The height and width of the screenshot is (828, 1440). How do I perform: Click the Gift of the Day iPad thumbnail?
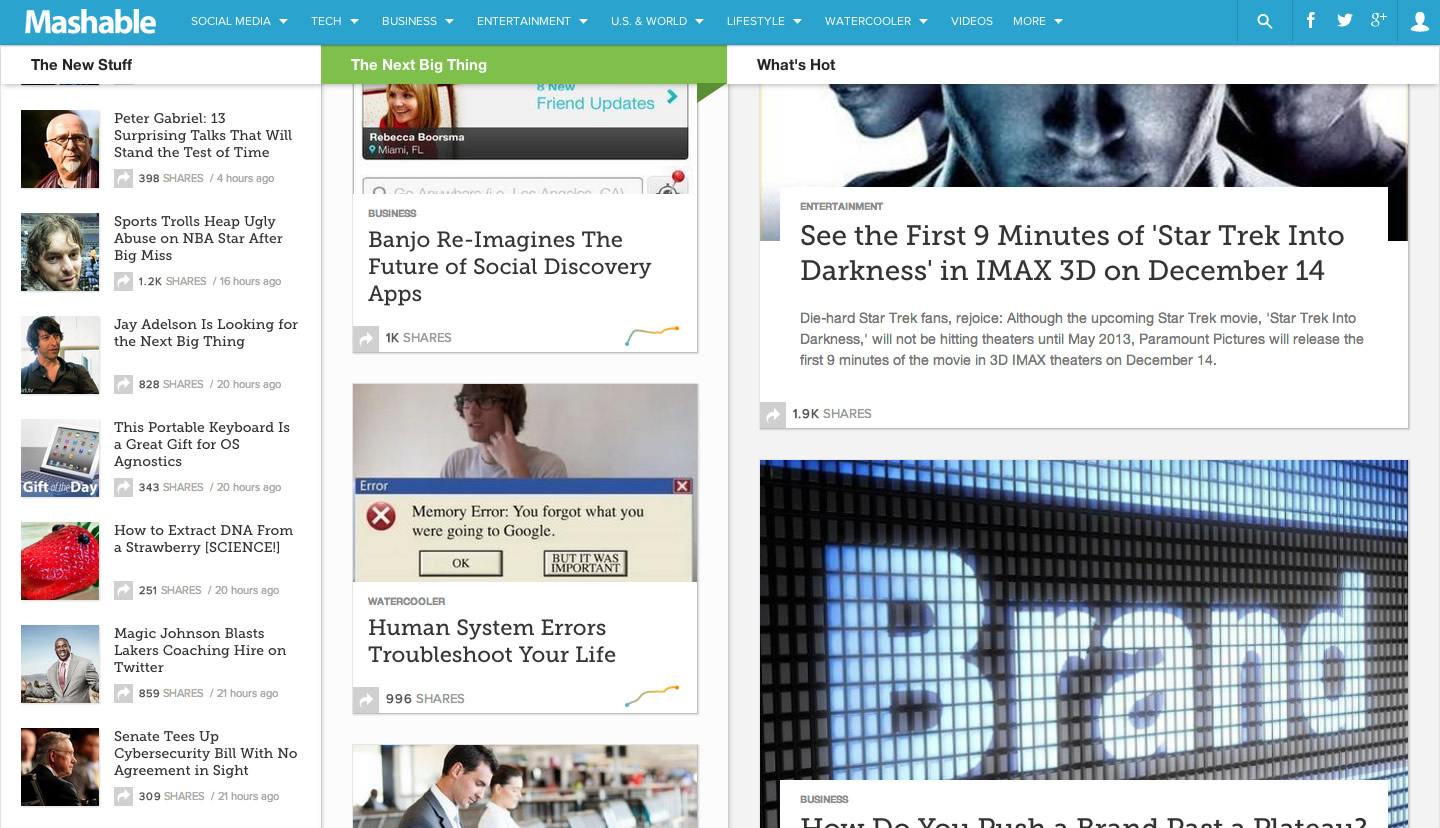pyautogui.click(x=60, y=458)
